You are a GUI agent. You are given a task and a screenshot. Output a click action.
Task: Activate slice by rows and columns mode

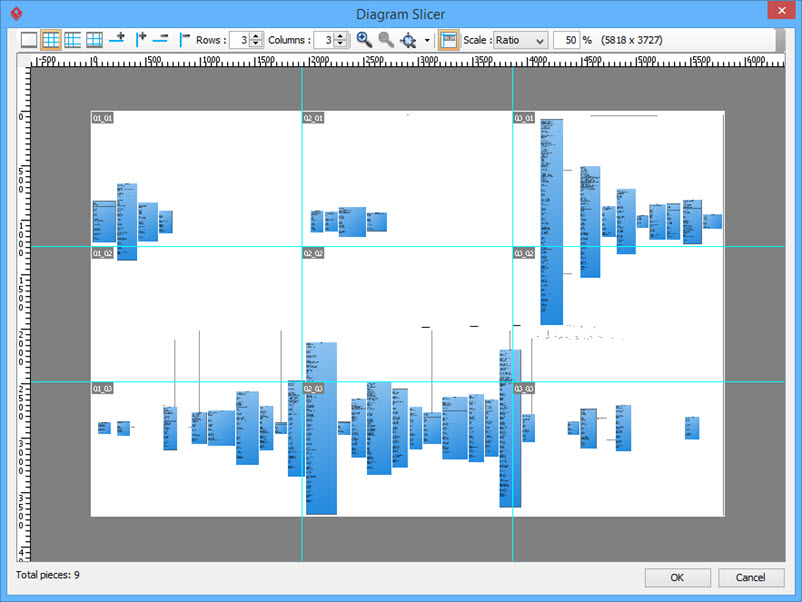(x=50, y=40)
